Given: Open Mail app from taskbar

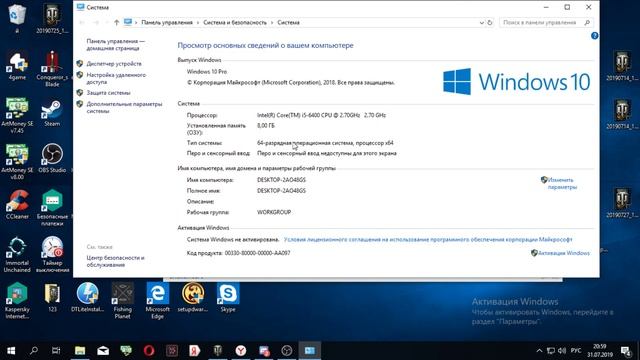Looking at the screenshot, I should click(x=103, y=351).
